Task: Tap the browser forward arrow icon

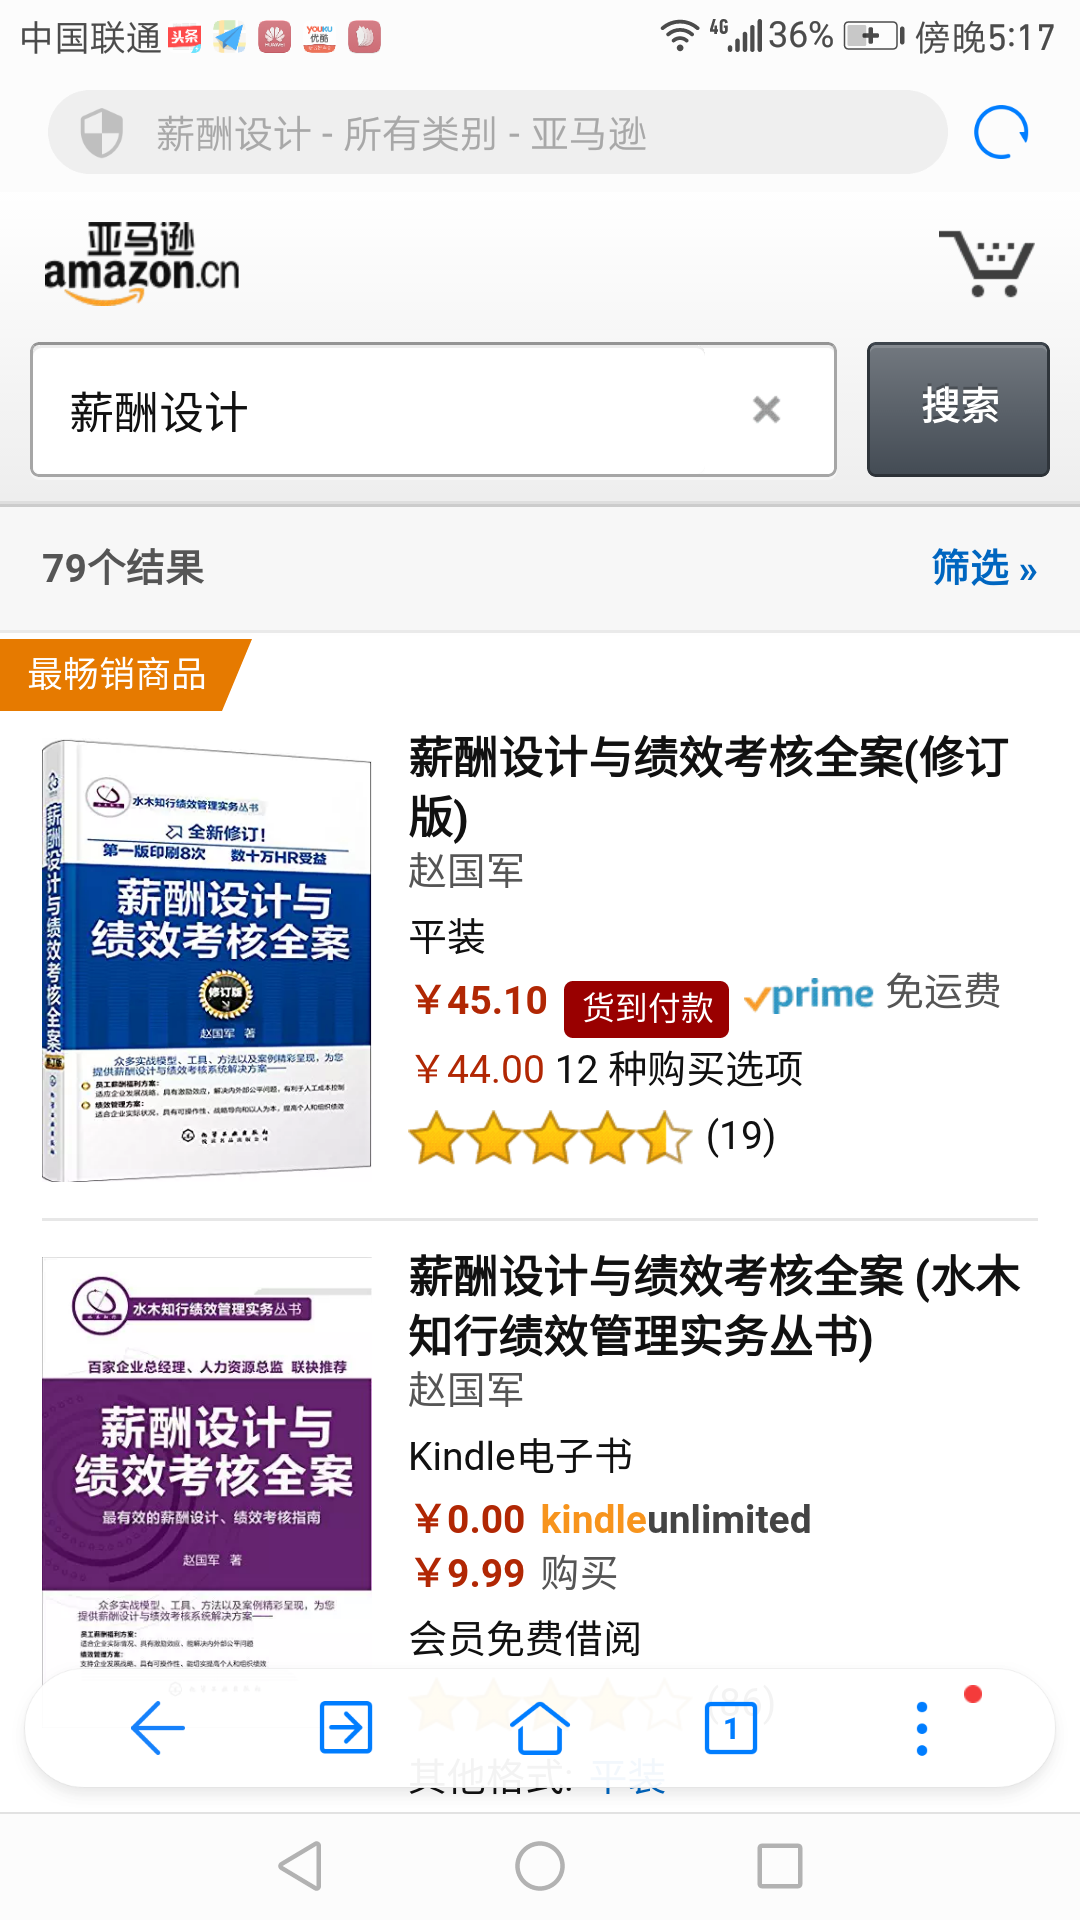Action: pyautogui.click(x=346, y=1727)
